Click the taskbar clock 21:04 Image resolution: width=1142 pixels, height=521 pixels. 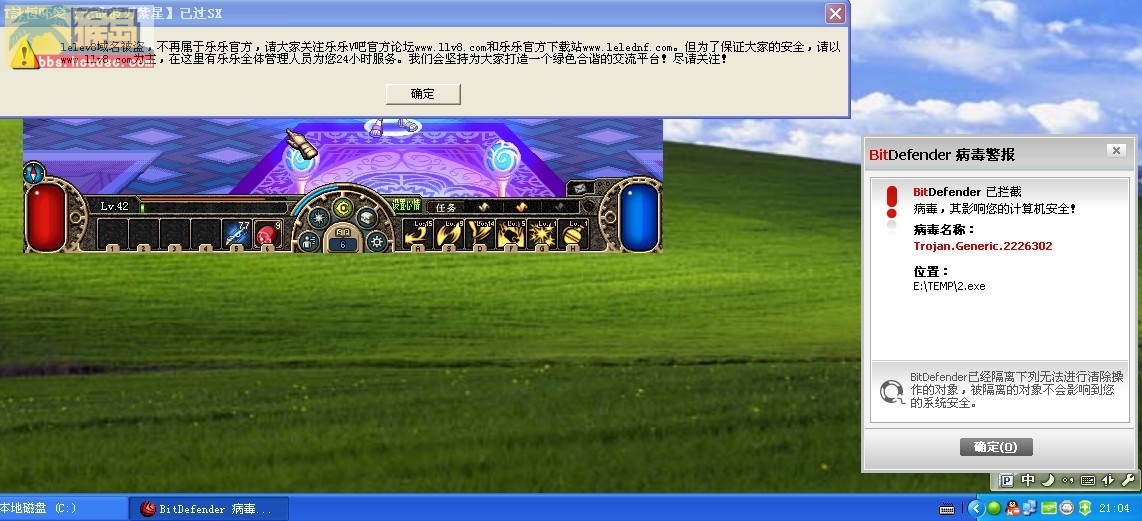click(1115, 508)
